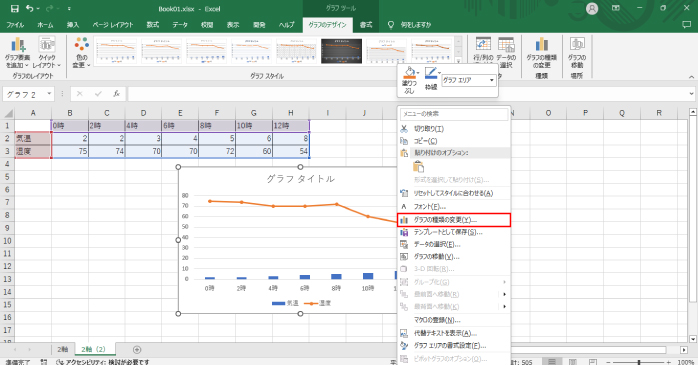Click Change Chart Type (グラフの種類の変更) ribbon icon
The height and width of the screenshot is (365, 698).
[542, 53]
